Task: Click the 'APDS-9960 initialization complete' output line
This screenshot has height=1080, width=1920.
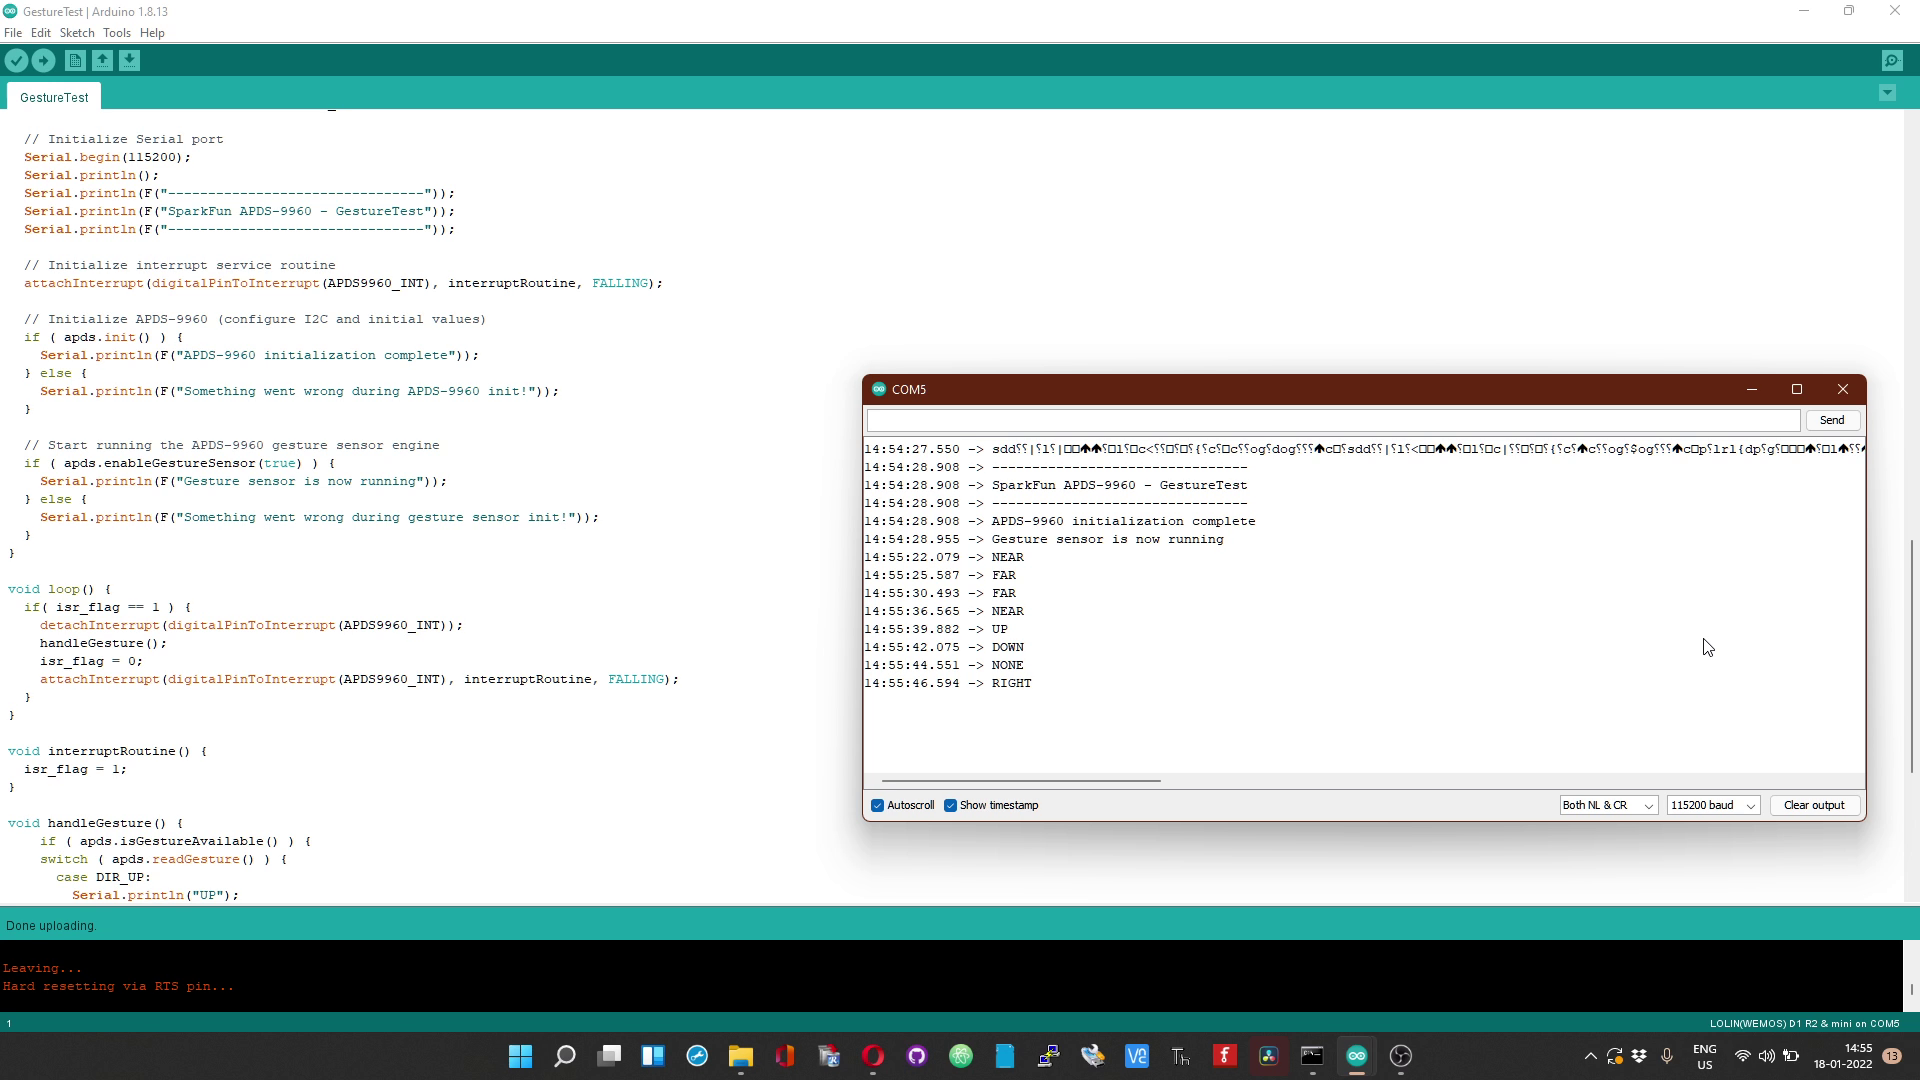Action: click(1060, 521)
